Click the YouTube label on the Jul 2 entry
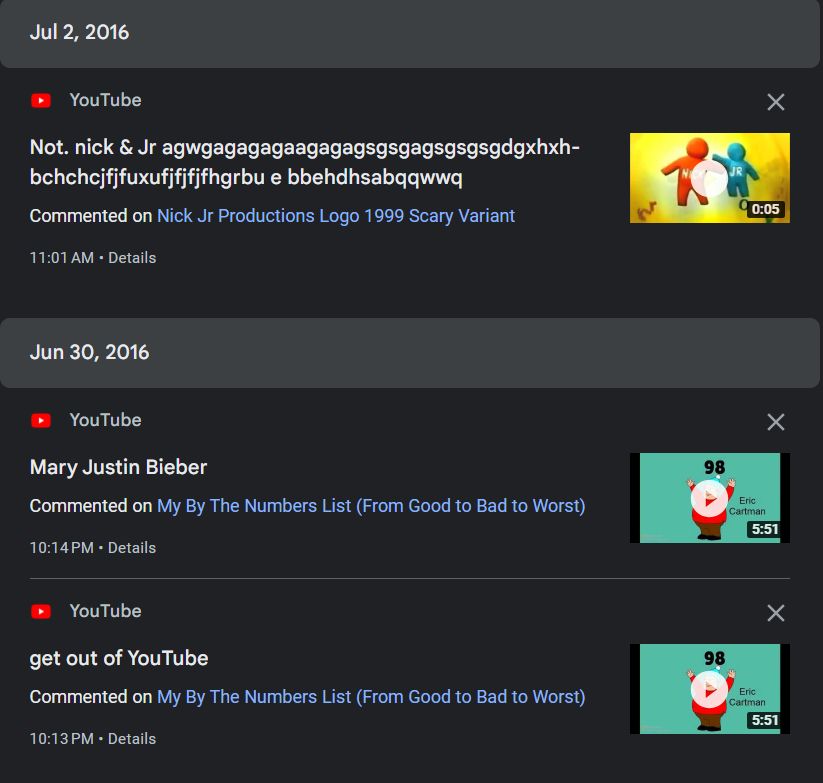Viewport: 823px width, 783px height. [105, 100]
